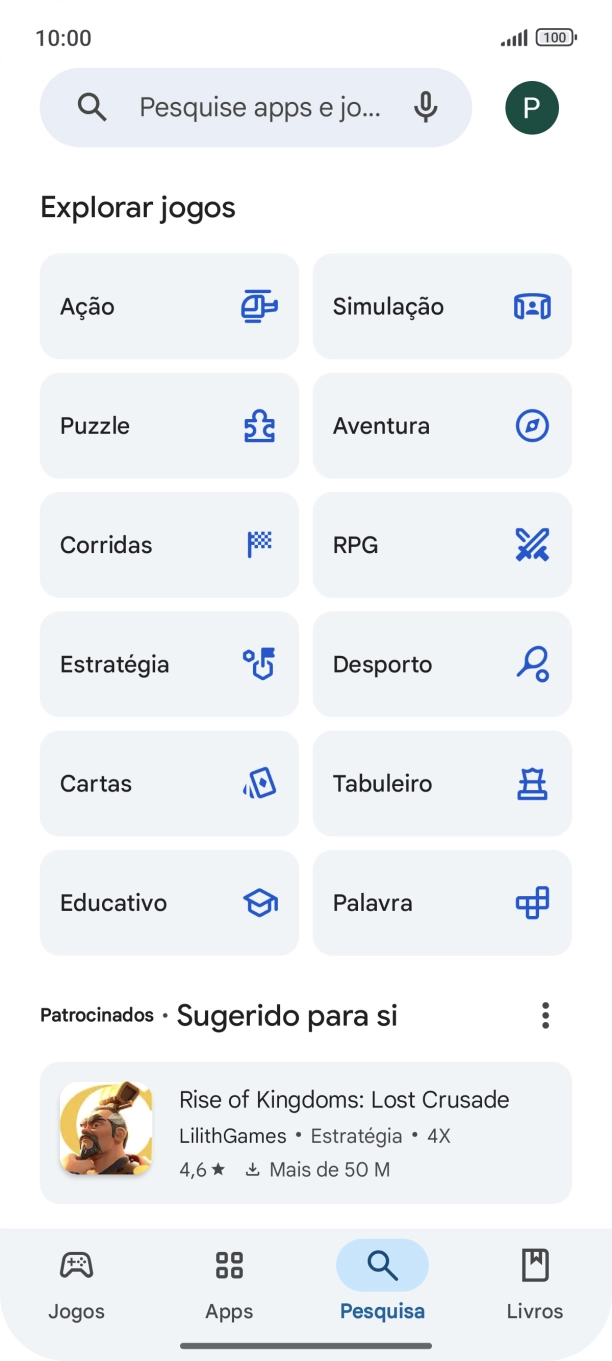Open the magnifying glass search icon
The height and width of the screenshot is (1361, 612).
pos(91,107)
